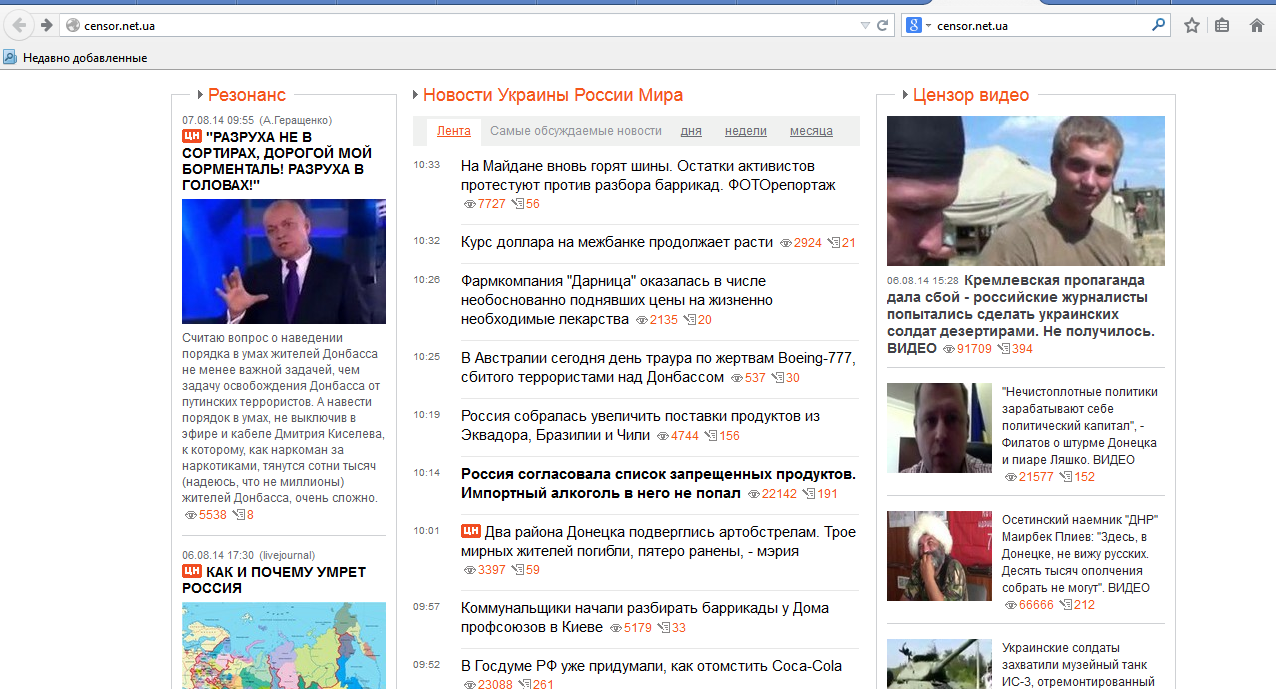The height and width of the screenshot is (689, 1276).
Task: Open article 'РАЗРУХА НЕ В СОРТИРАХ'
Action: 277,161
